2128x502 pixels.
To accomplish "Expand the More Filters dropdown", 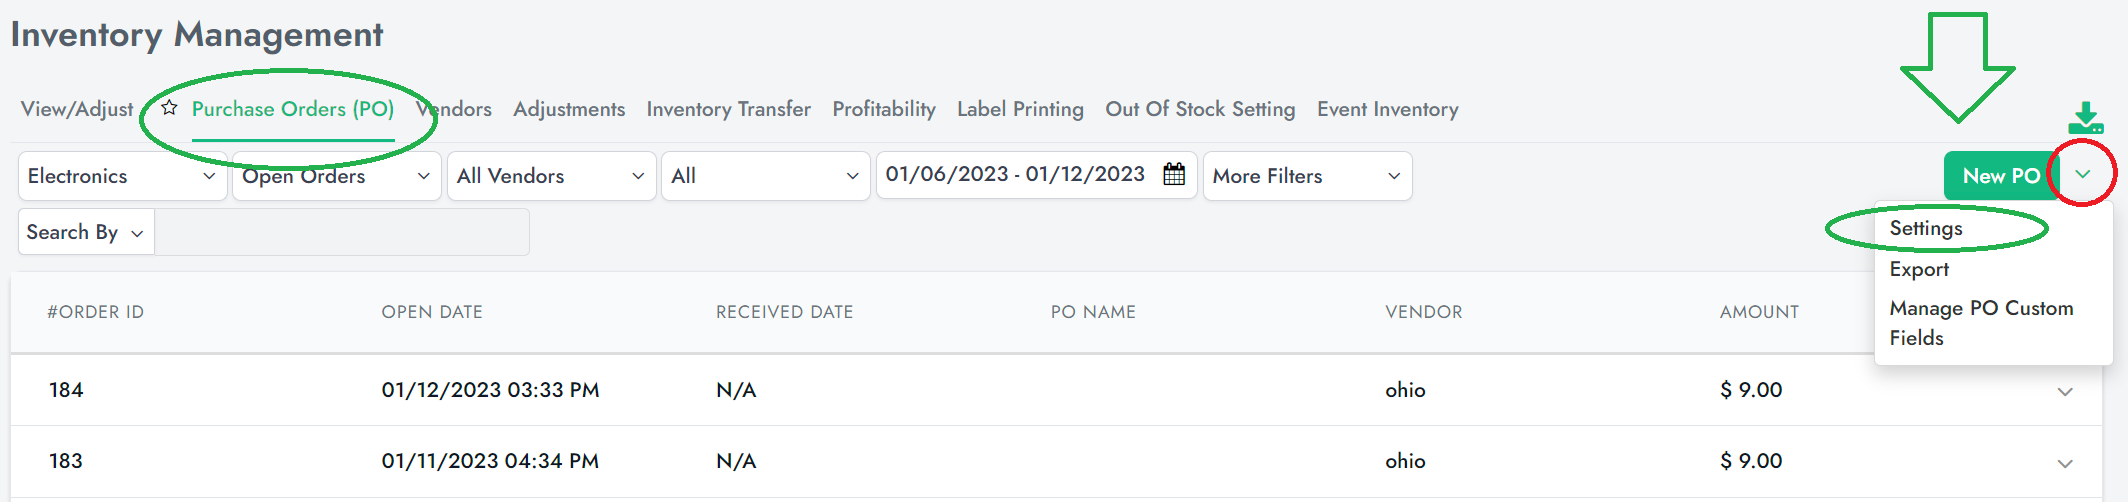I will (x=1307, y=176).
